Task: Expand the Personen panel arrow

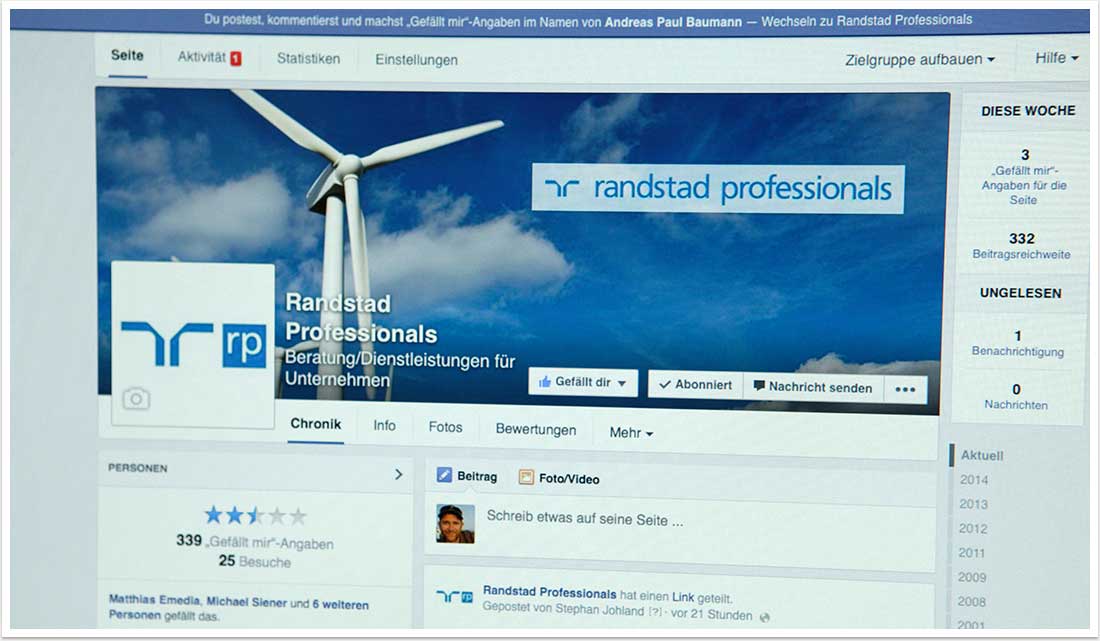Action: click(x=398, y=474)
